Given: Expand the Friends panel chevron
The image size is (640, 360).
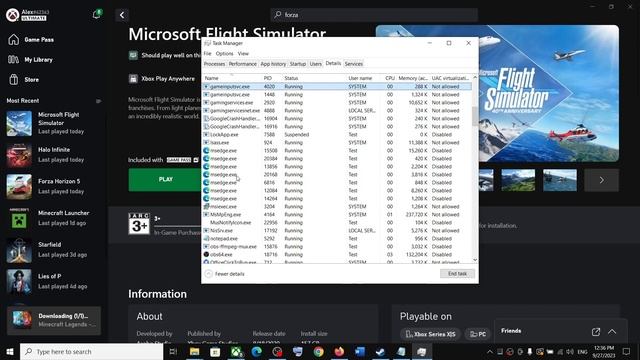Looking at the screenshot, I should [x=612, y=331].
